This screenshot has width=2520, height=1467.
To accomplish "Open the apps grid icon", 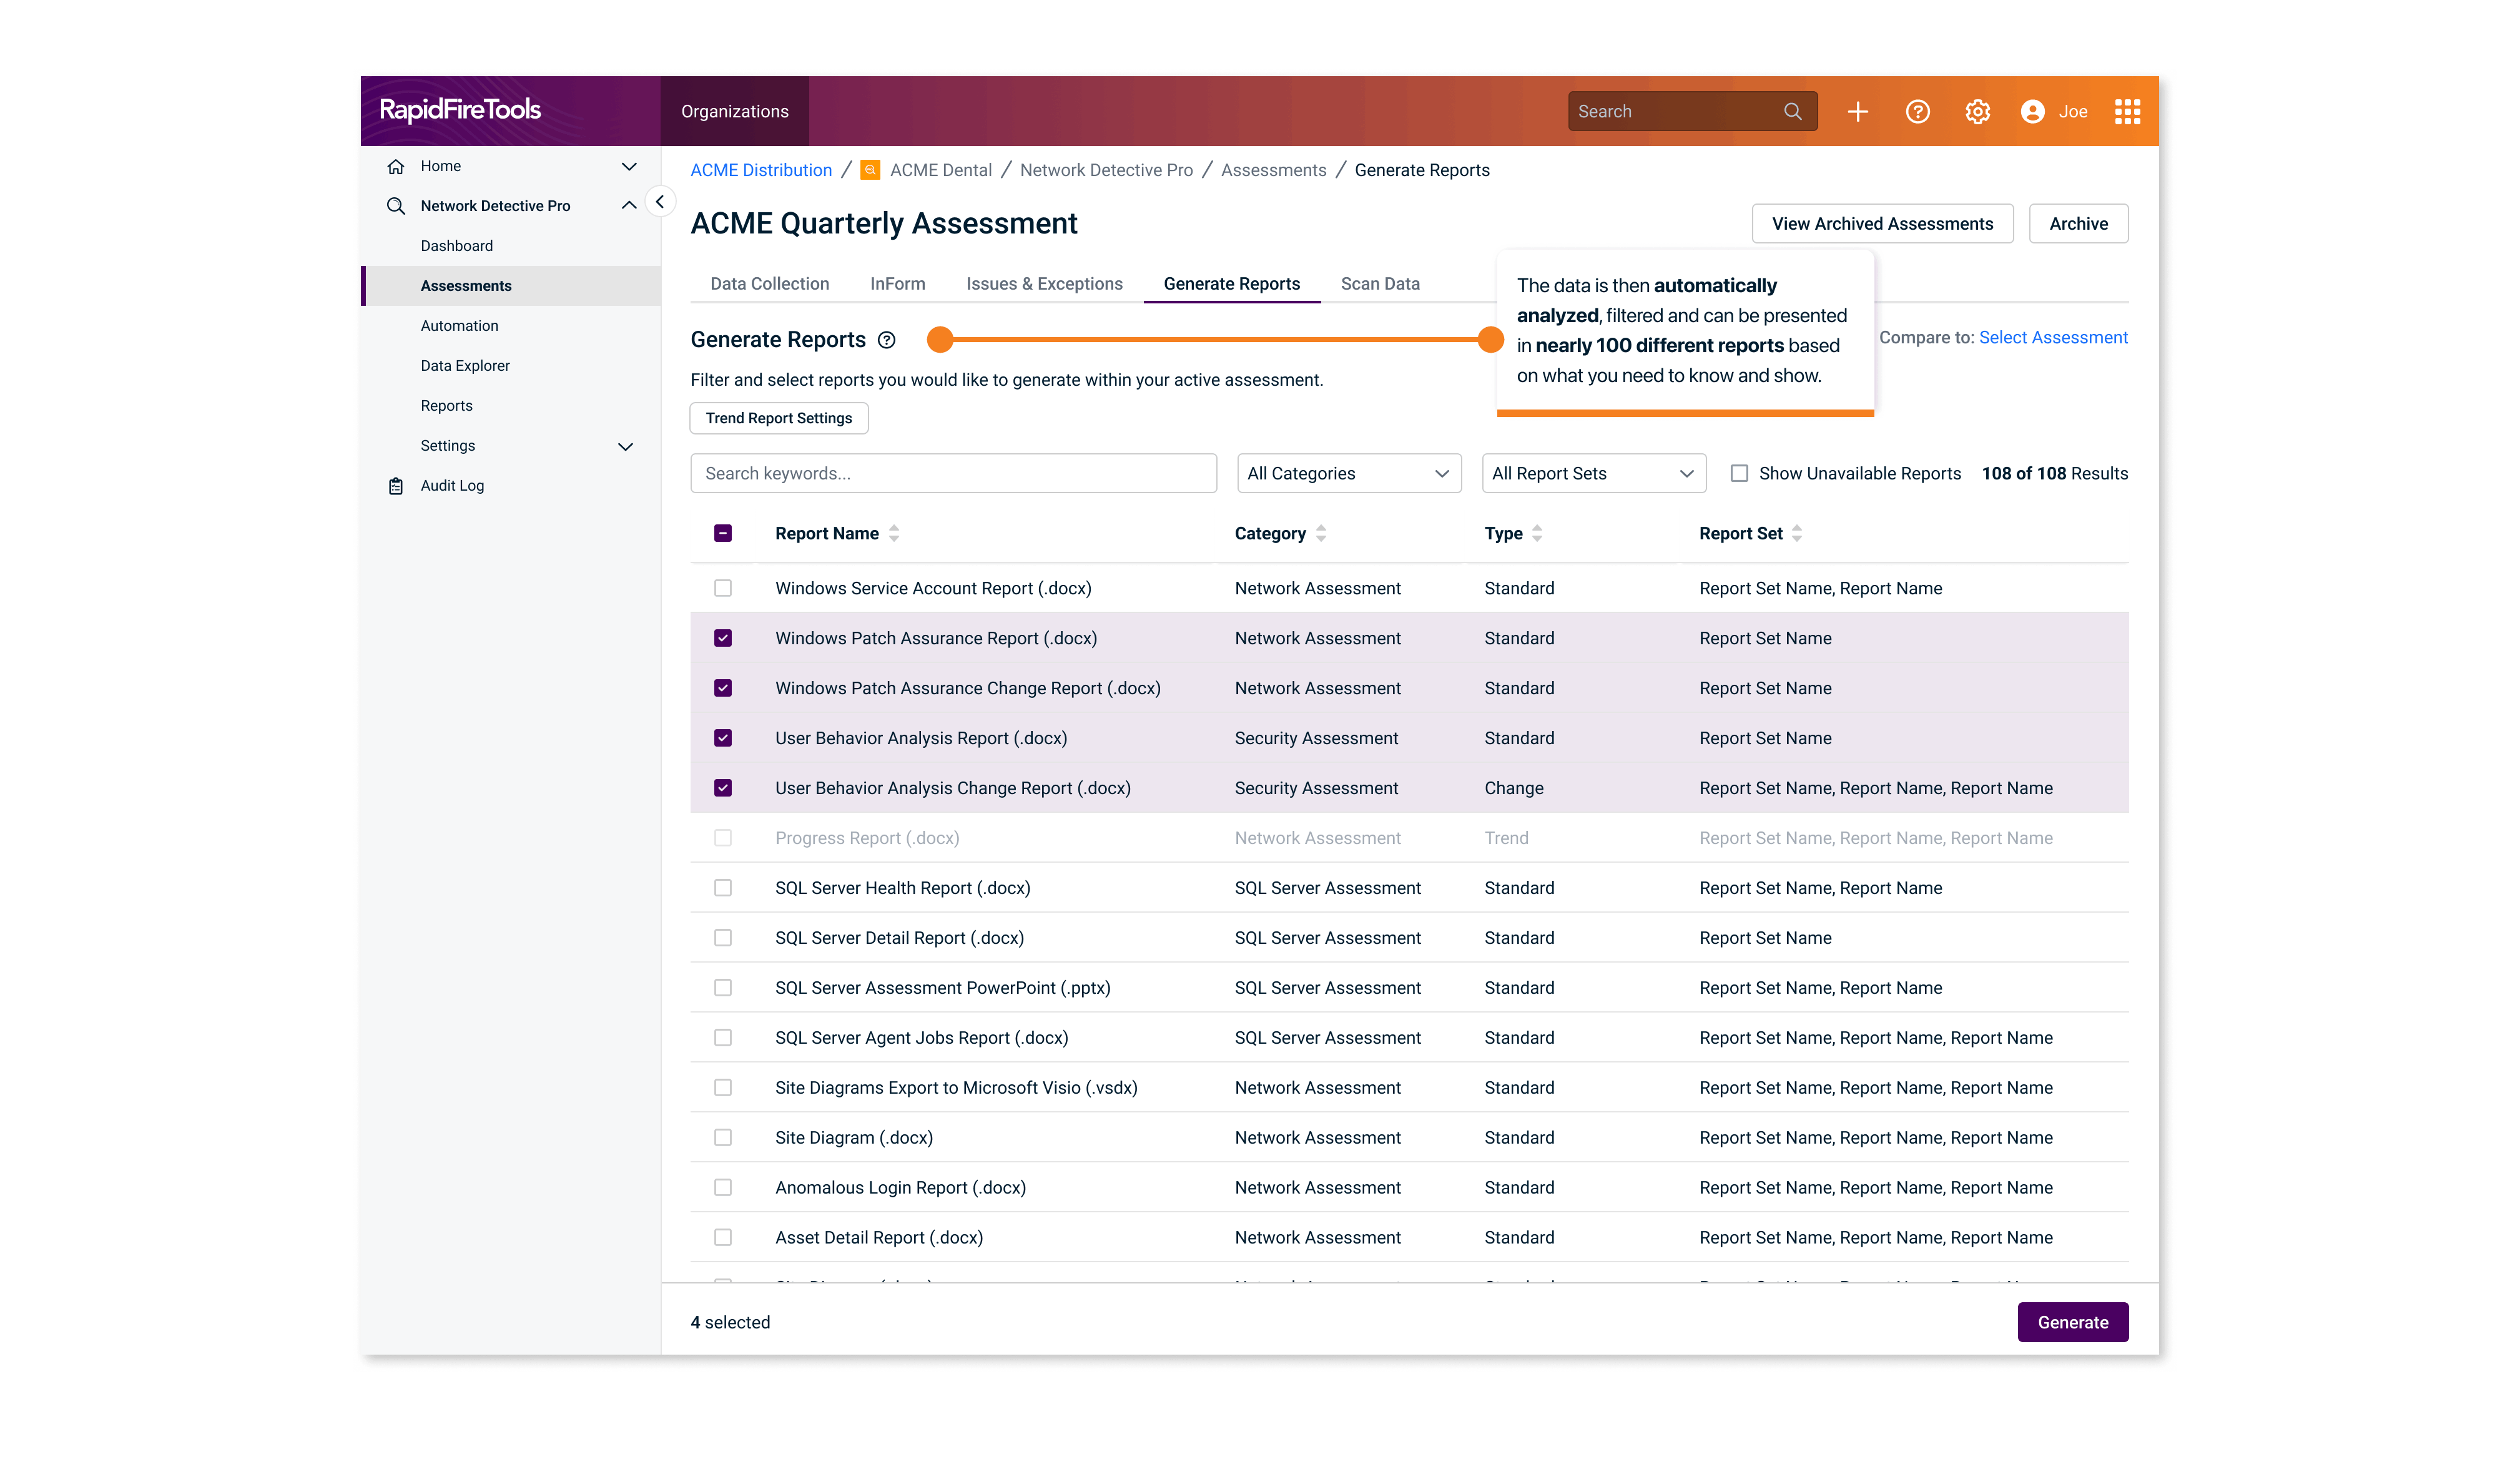I will (x=2127, y=112).
